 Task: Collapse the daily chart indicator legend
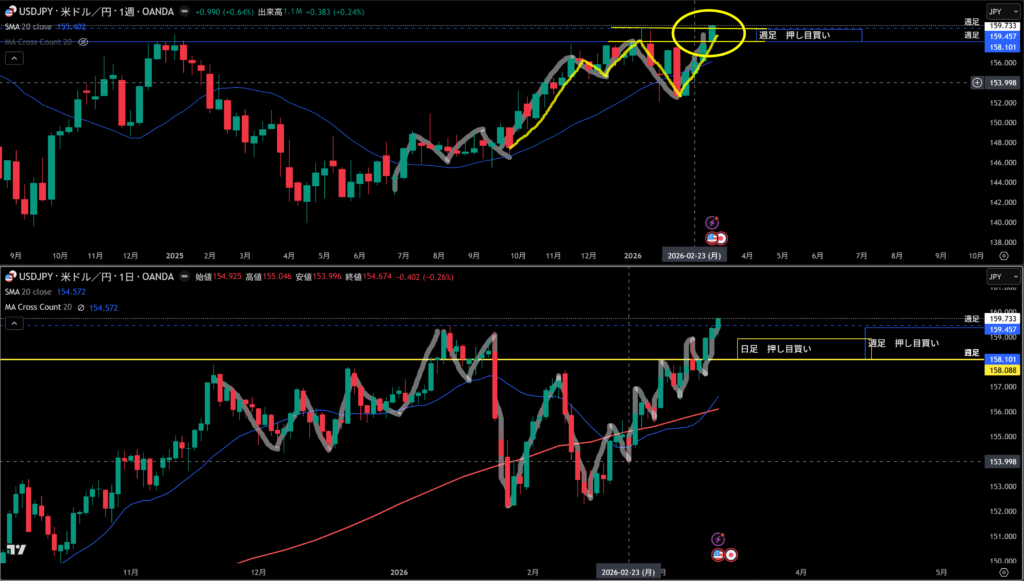click(x=14, y=324)
